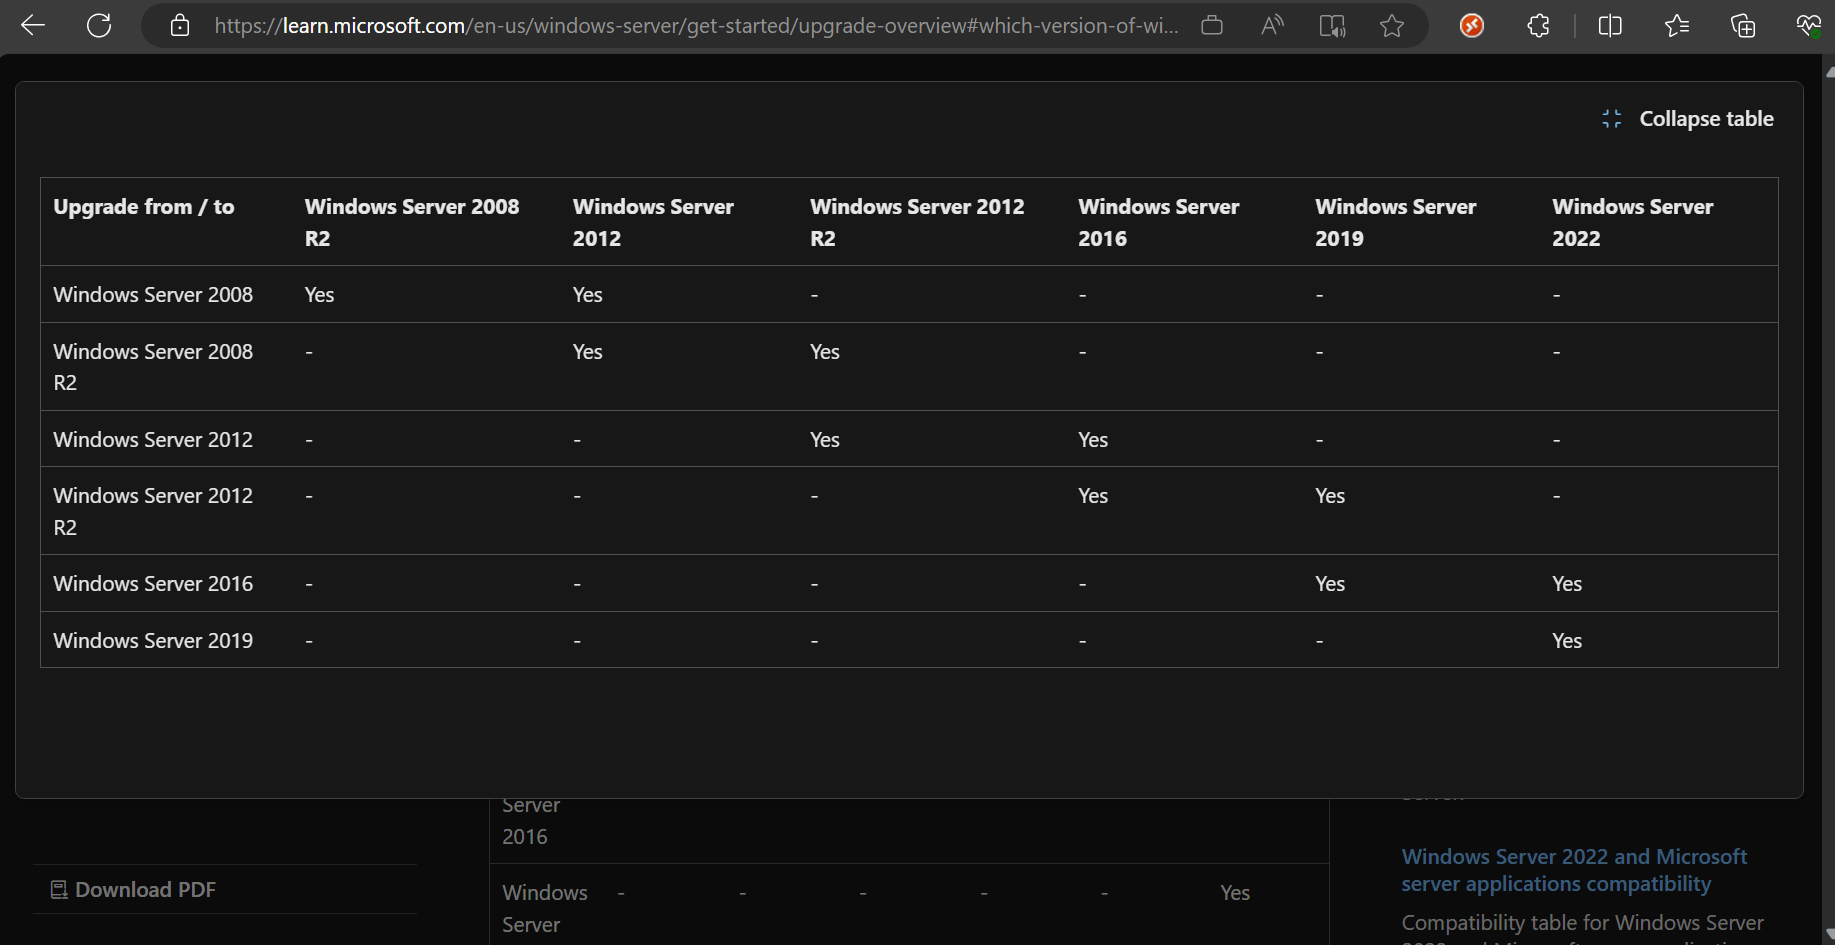Select the "Windows Server 2008 R2" row label
Image resolution: width=1835 pixels, height=945 pixels.
pos(153,367)
